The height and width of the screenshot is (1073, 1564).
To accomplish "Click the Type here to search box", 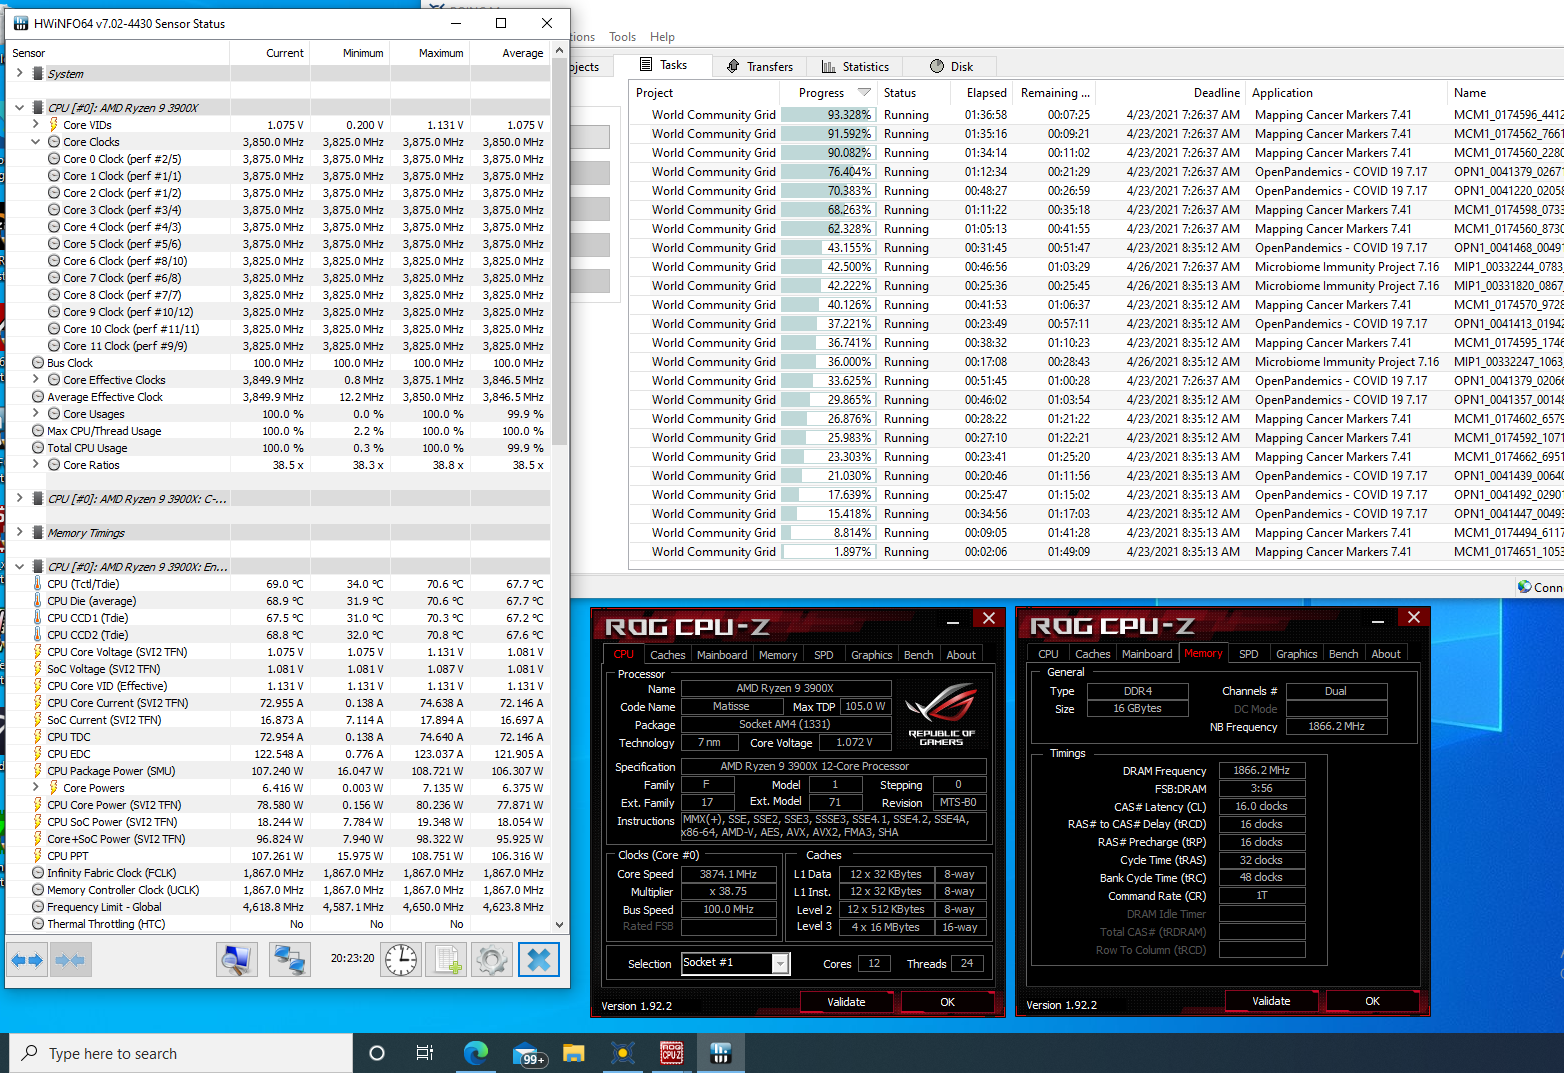I will click(181, 1053).
